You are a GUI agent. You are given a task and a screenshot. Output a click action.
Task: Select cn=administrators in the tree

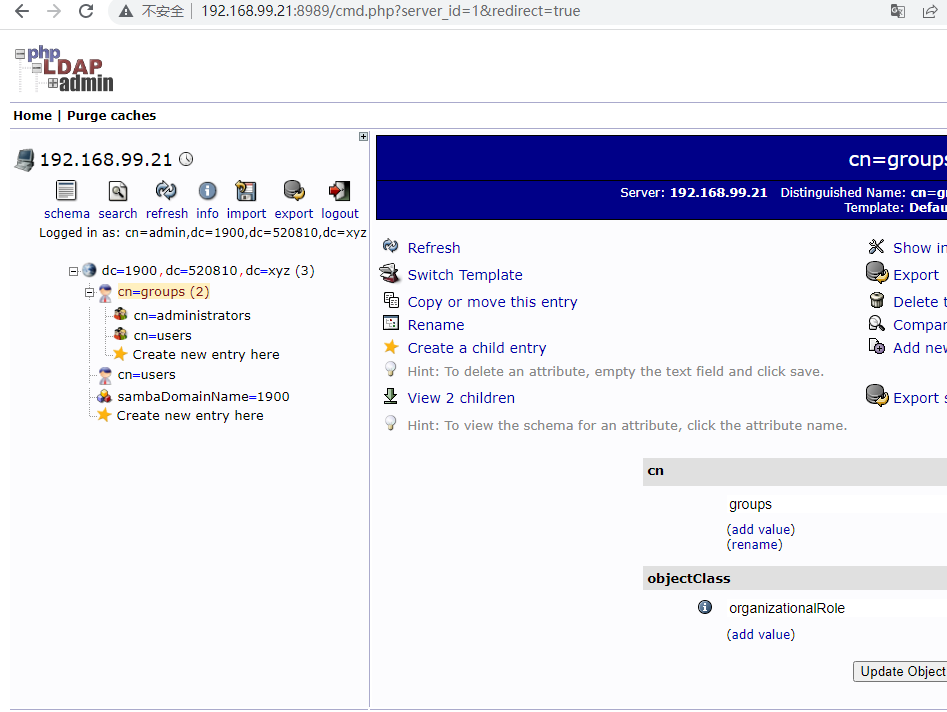coord(192,315)
